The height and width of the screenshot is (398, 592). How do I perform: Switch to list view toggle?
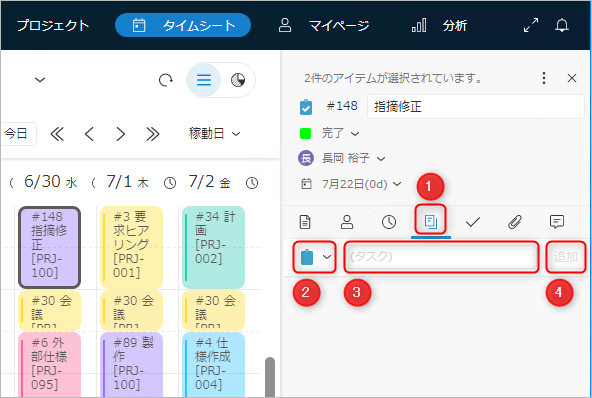coord(204,80)
